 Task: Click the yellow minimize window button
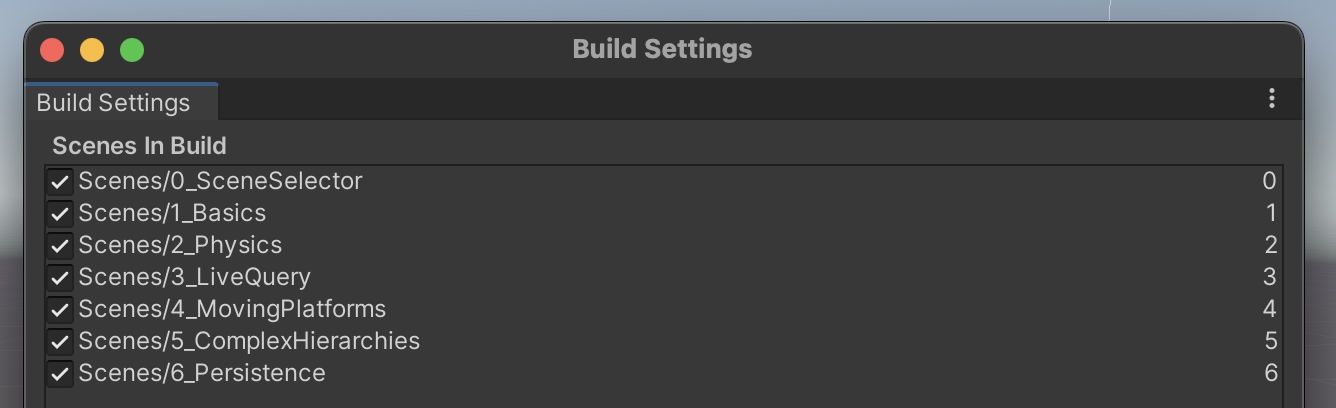pos(92,50)
